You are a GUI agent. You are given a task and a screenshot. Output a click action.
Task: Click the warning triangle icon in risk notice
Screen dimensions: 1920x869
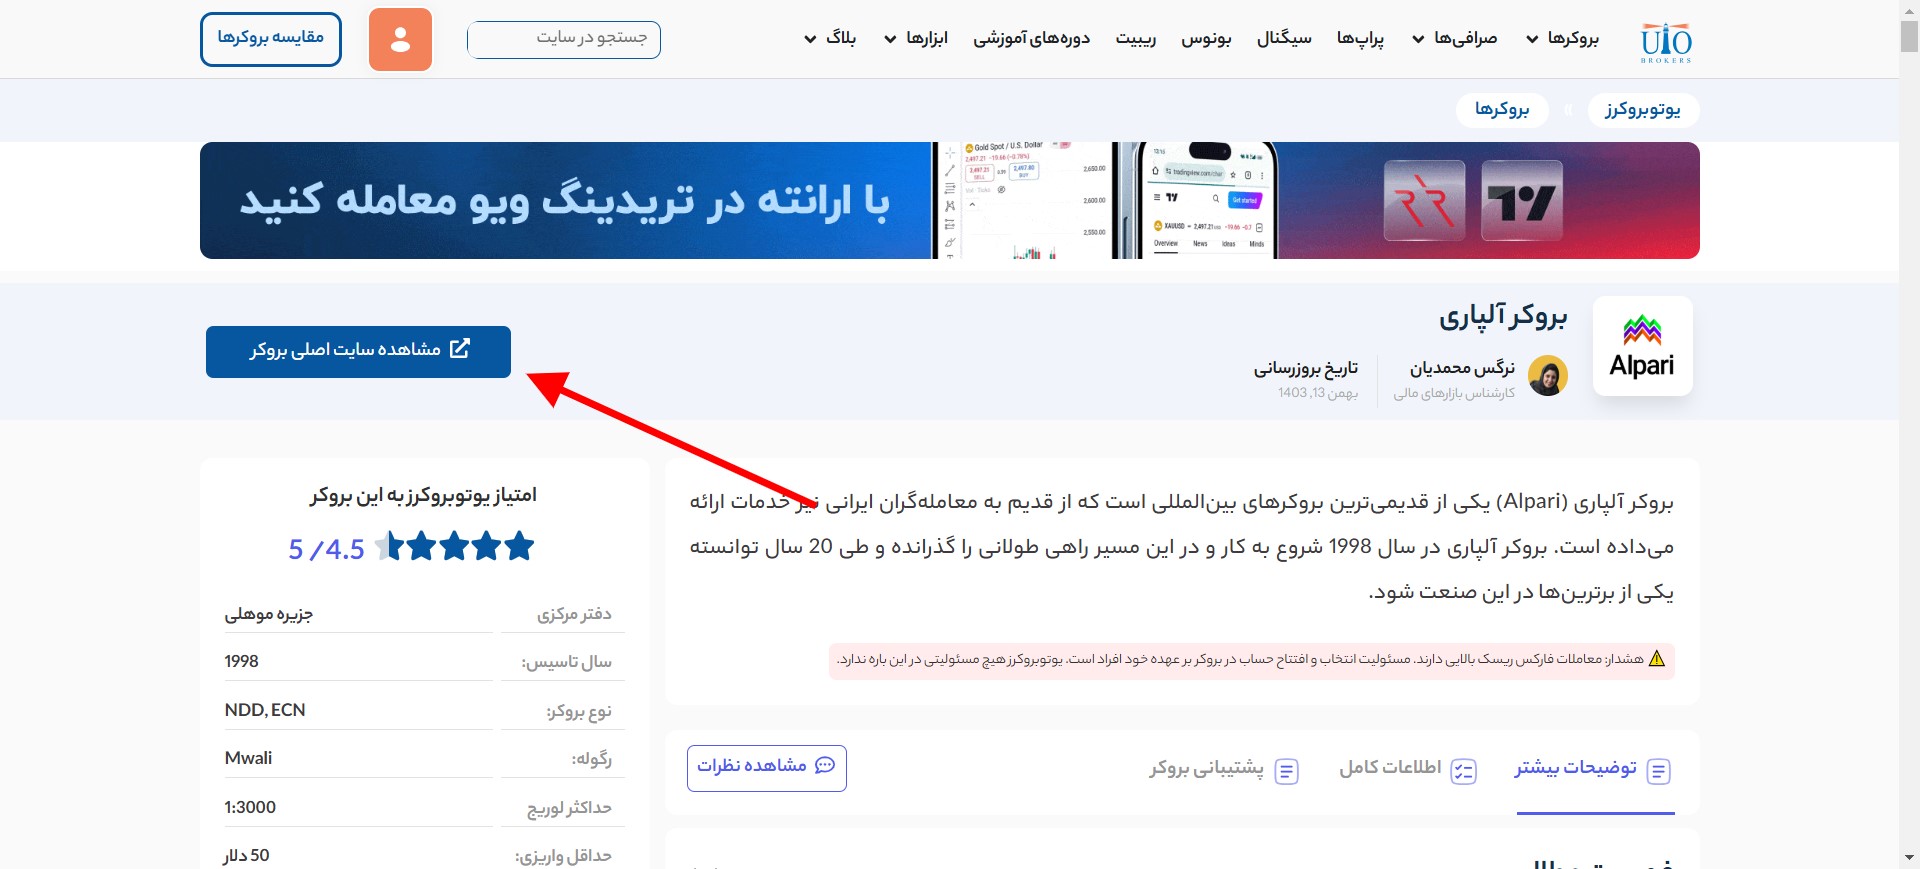(1657, 659)
